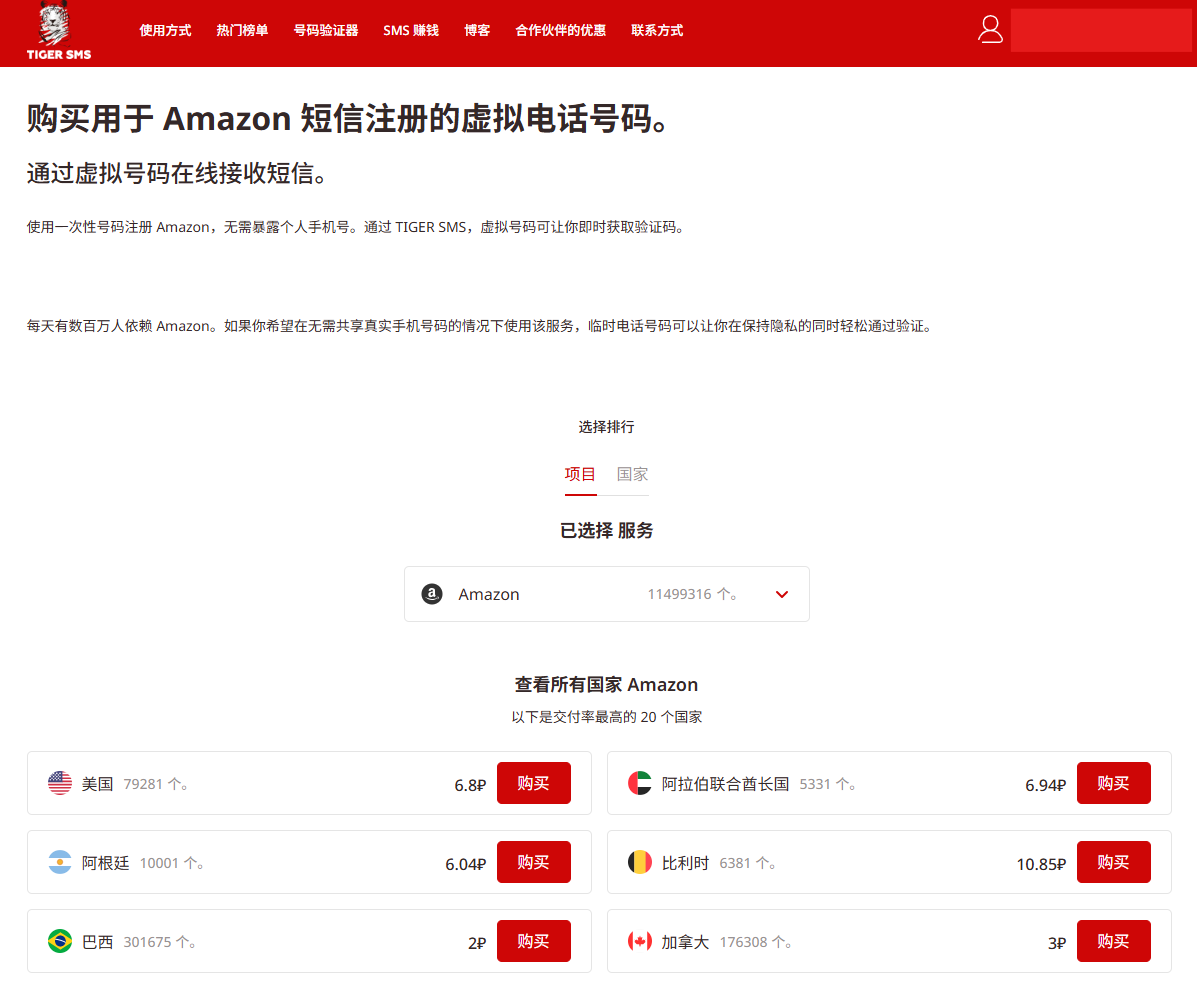The image size is (1197, 983).
Task: Buy a 巴西 number for 2₽
Action: pyautogui.click(x=534, y=941)
